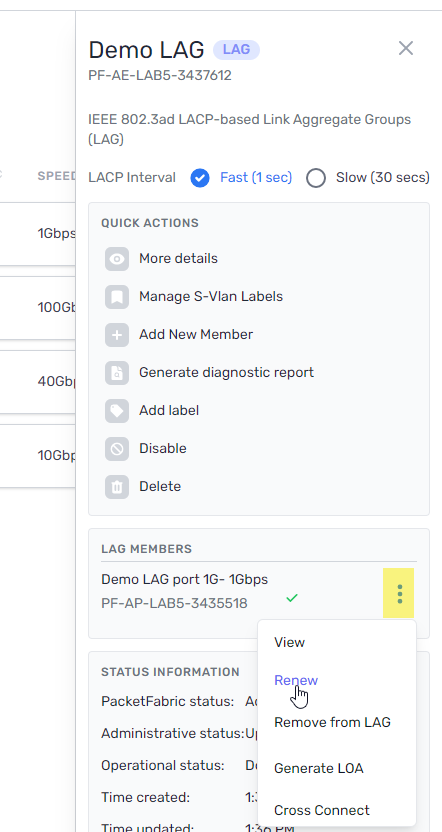
Task: Select Fast (1 sec) LACP interval
Action: point(200,178)
